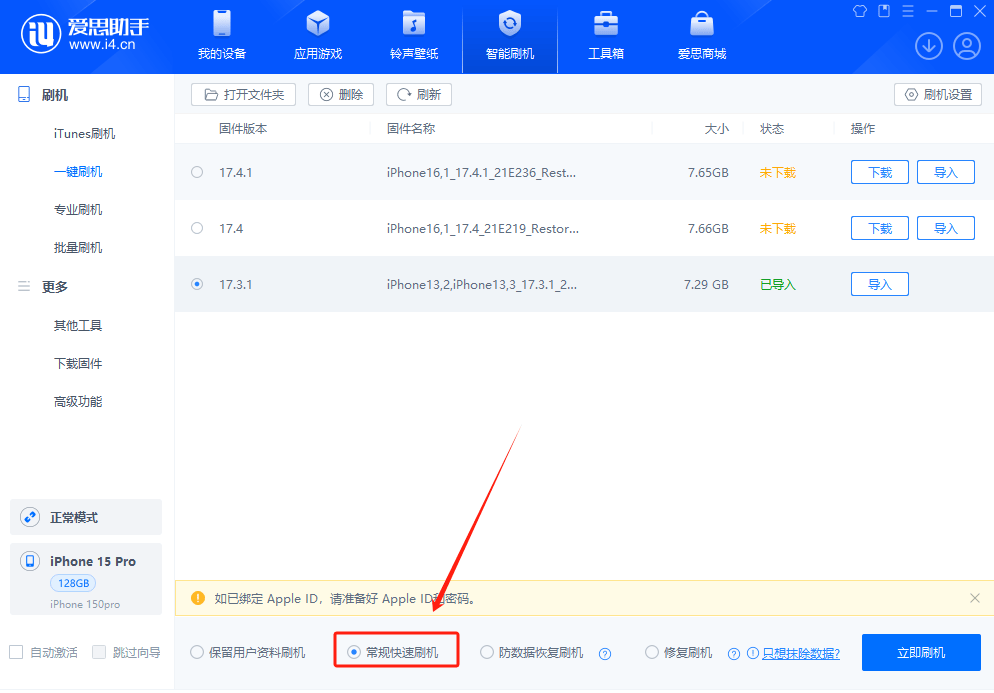Click the 128GB storage badge
The width and height of the screenshot is (994, 693).
[x=73, y=583]
